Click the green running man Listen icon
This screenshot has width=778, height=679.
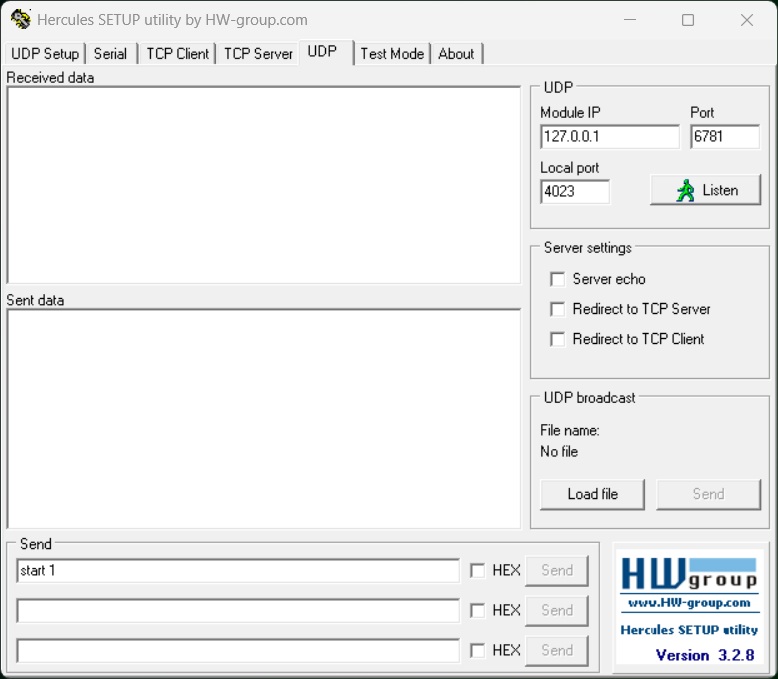[685, 190]
